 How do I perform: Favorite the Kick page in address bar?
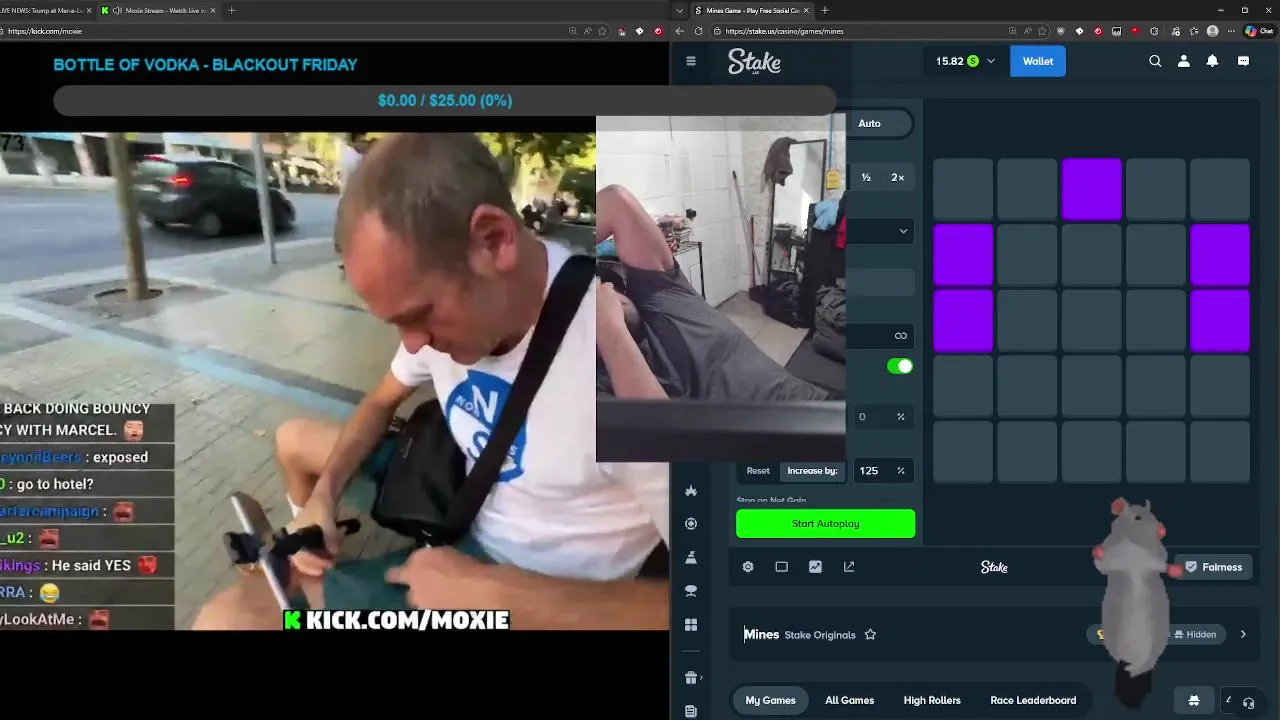coord(602,31)
